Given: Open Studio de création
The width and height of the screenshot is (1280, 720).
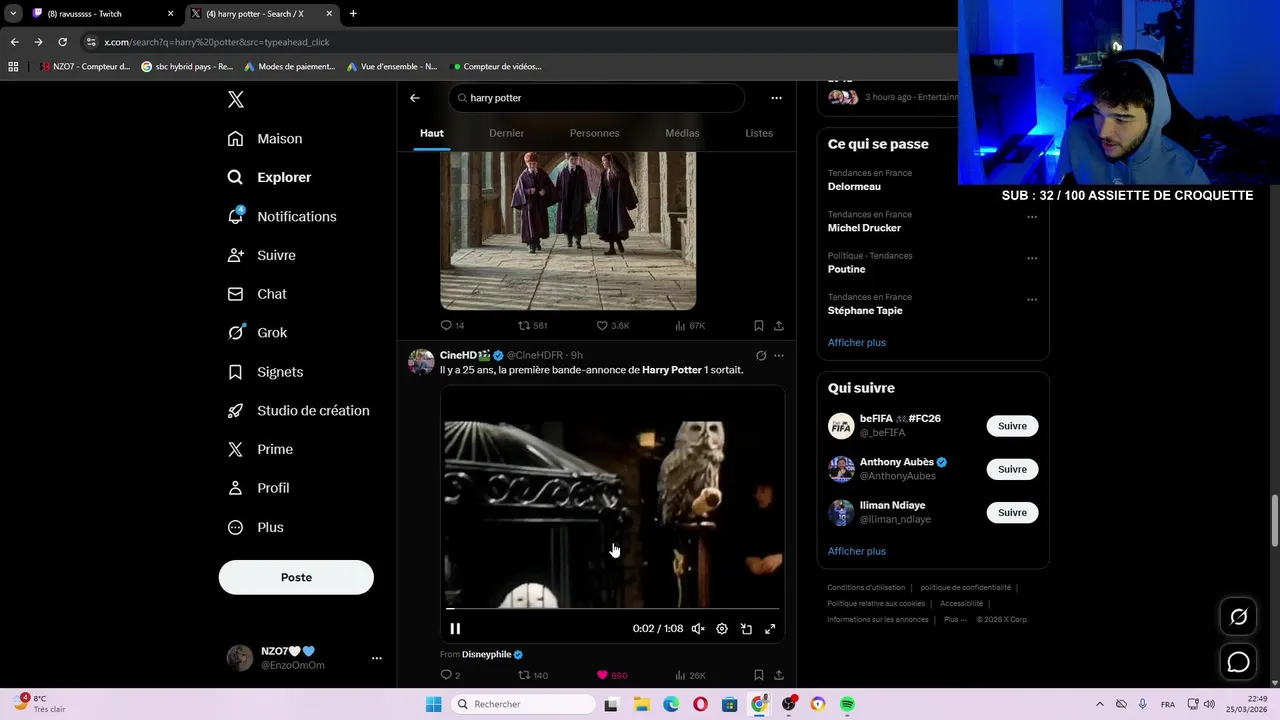Looking at the screenshot, I should 298,411.
